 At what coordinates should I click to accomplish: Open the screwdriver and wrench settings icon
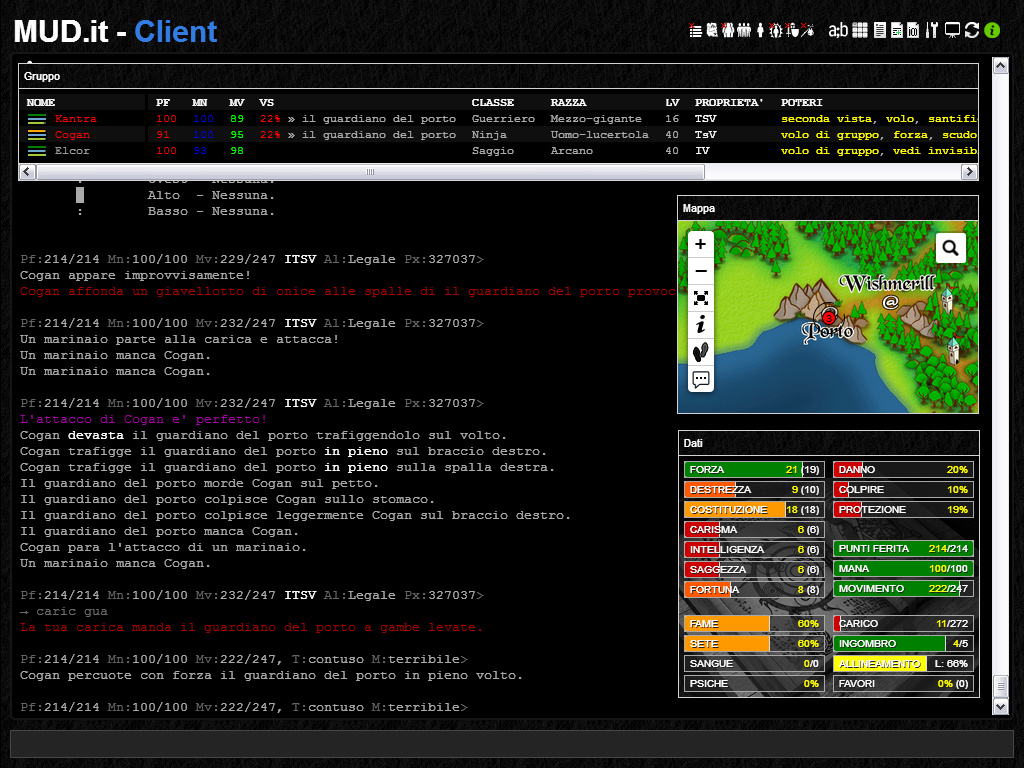coord(931,30)
